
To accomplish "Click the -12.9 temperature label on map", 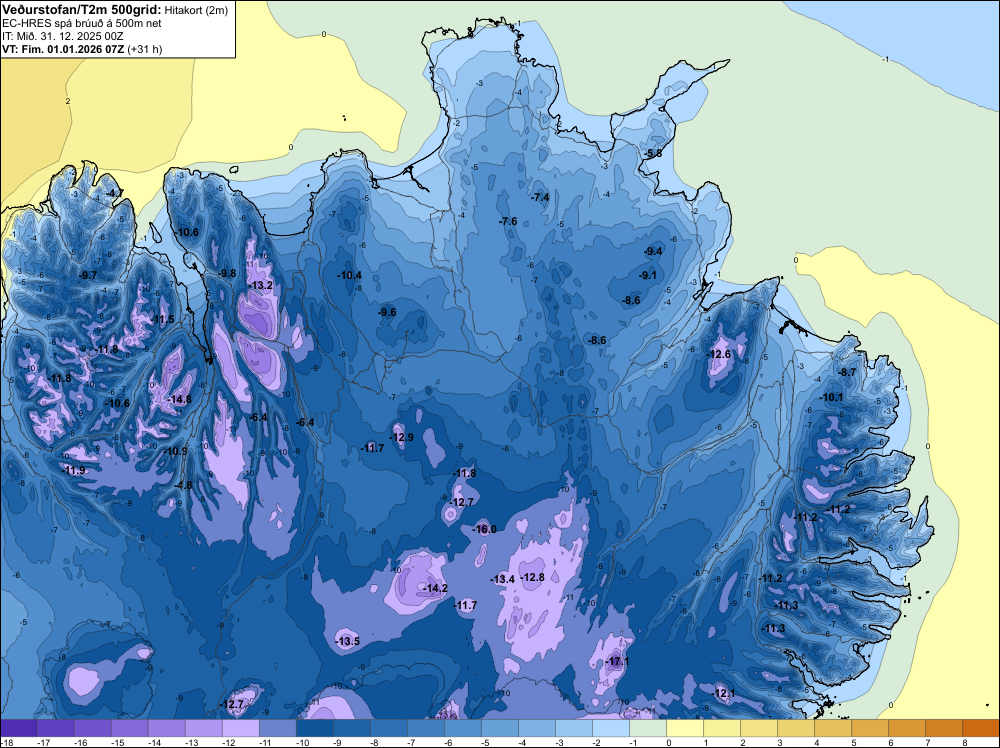I will pos(402,437).
